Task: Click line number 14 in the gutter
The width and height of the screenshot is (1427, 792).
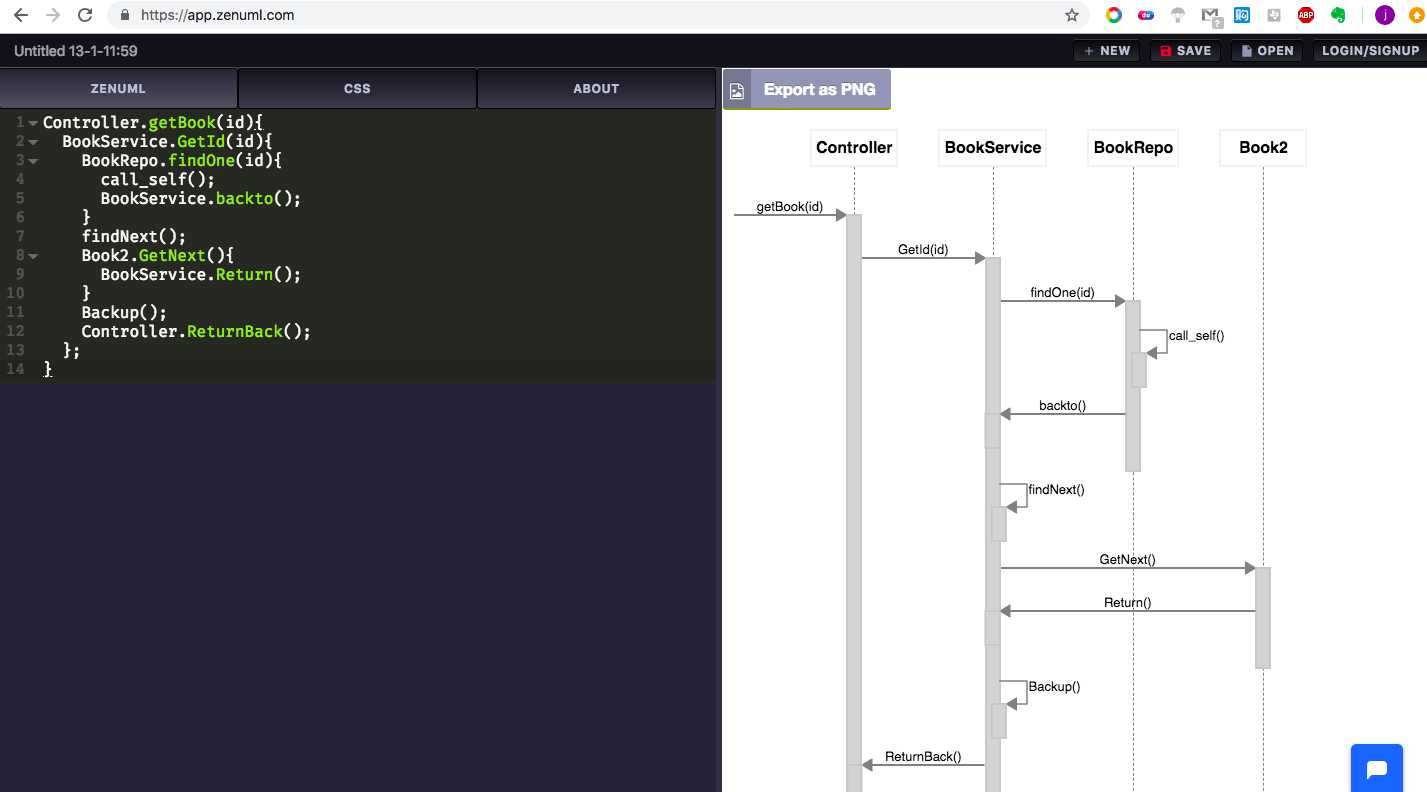Action: coord(14,369)
